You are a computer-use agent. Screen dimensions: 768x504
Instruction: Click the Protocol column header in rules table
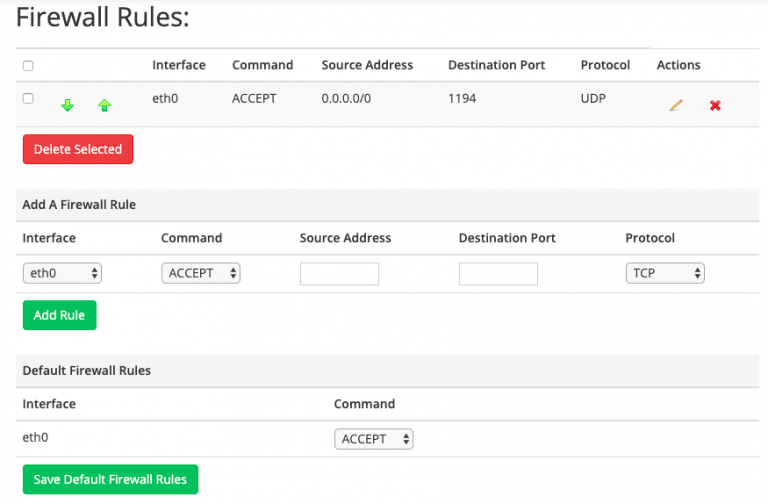tap(605, 65)
